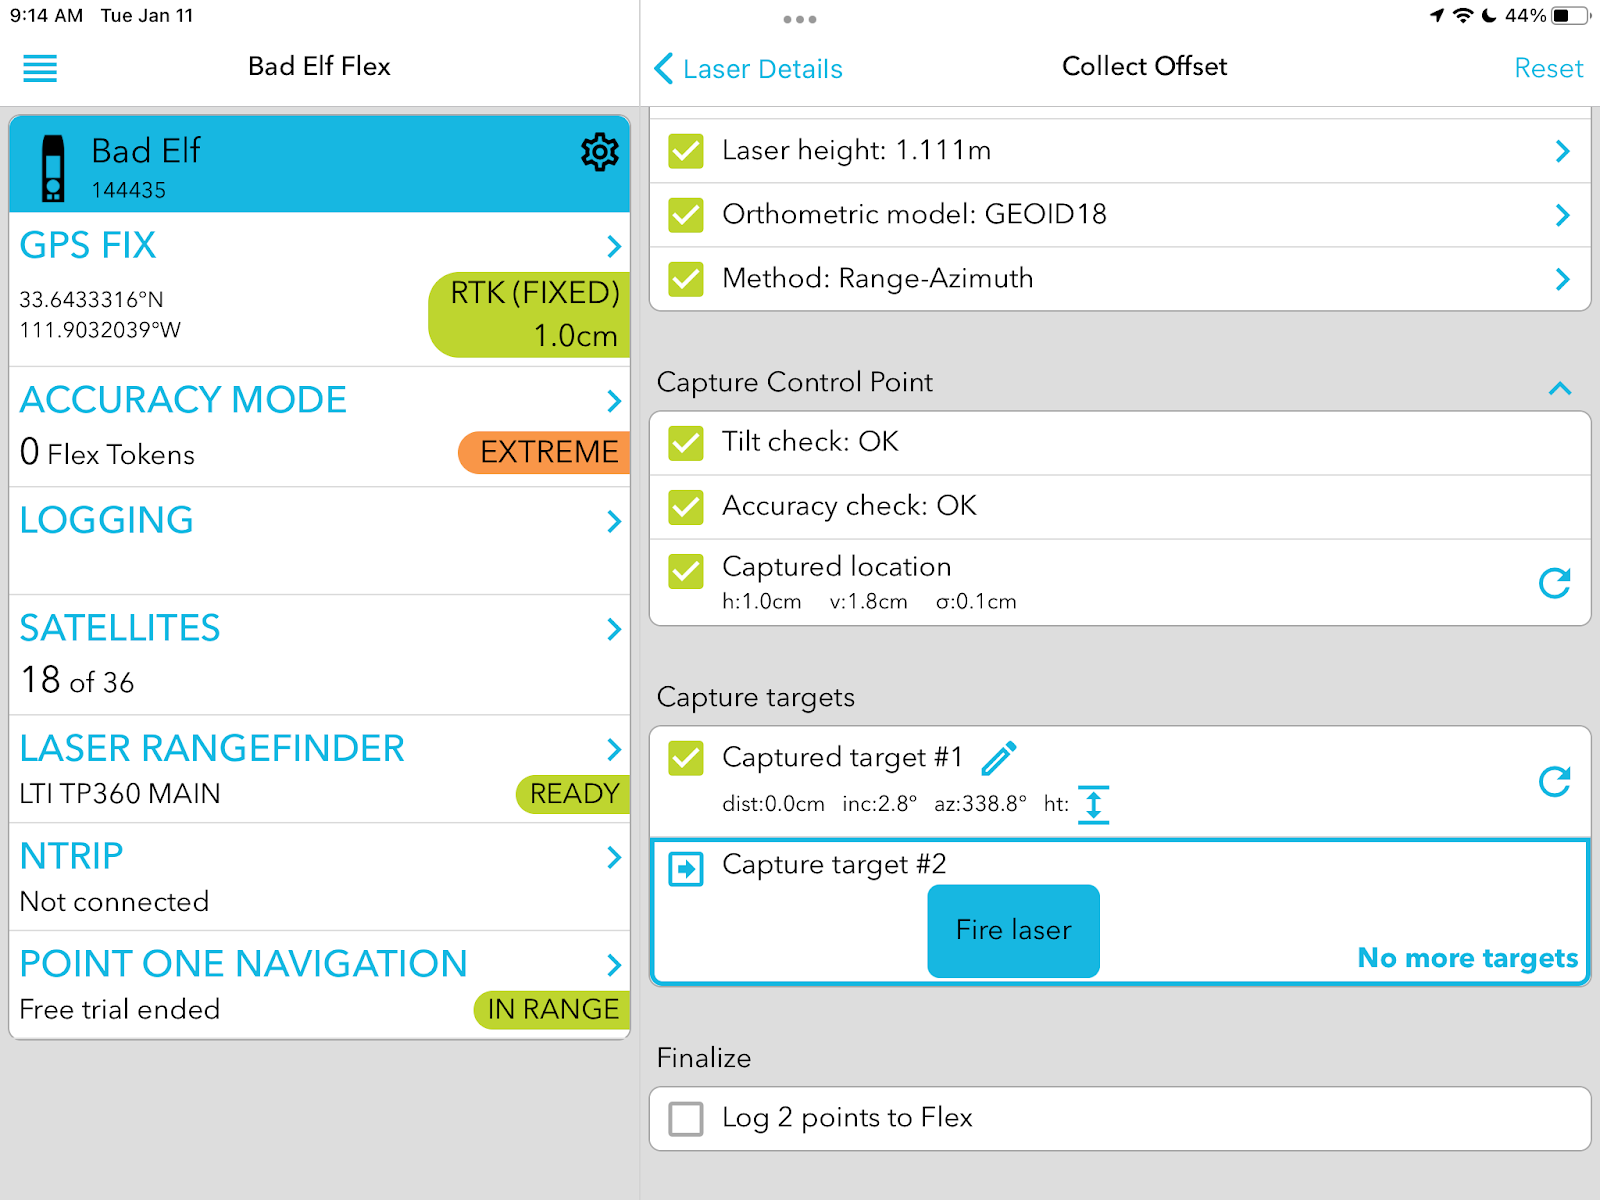Toggle the Captured target #1 checkbox
Image resolution: width=1600 pixels, height=1200 pixels.
click(x=686, y=758)
